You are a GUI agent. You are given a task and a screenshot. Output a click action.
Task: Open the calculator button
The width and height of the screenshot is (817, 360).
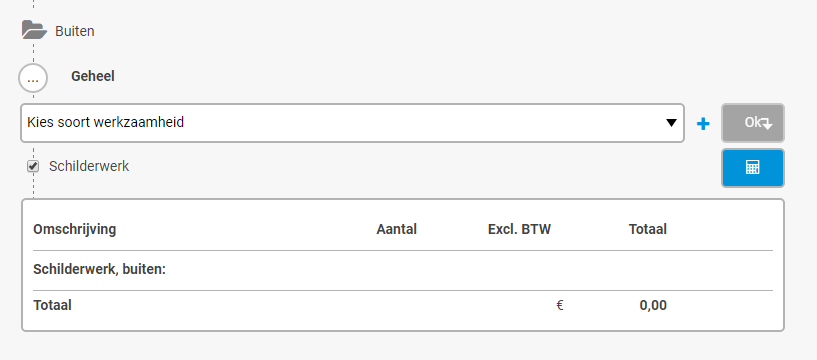pyautogui.click(x=752, y=168)
